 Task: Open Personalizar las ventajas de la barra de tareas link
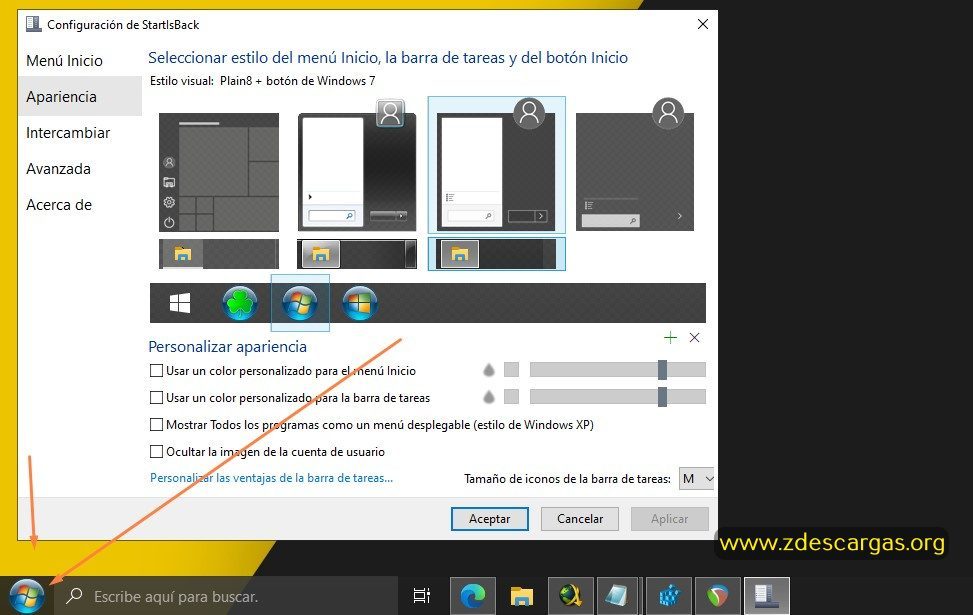point(271,478)
